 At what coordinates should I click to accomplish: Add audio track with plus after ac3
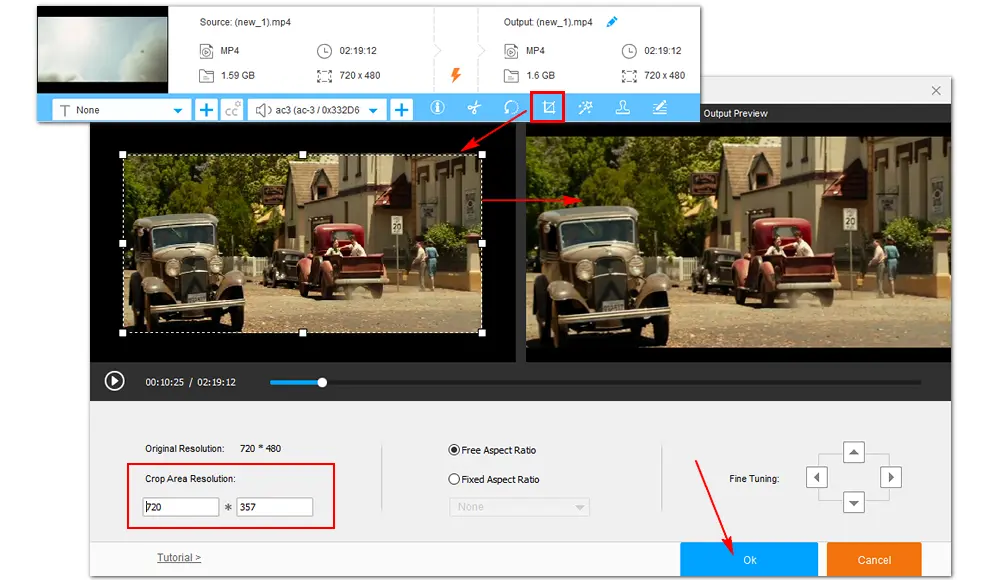click(401, 110)
